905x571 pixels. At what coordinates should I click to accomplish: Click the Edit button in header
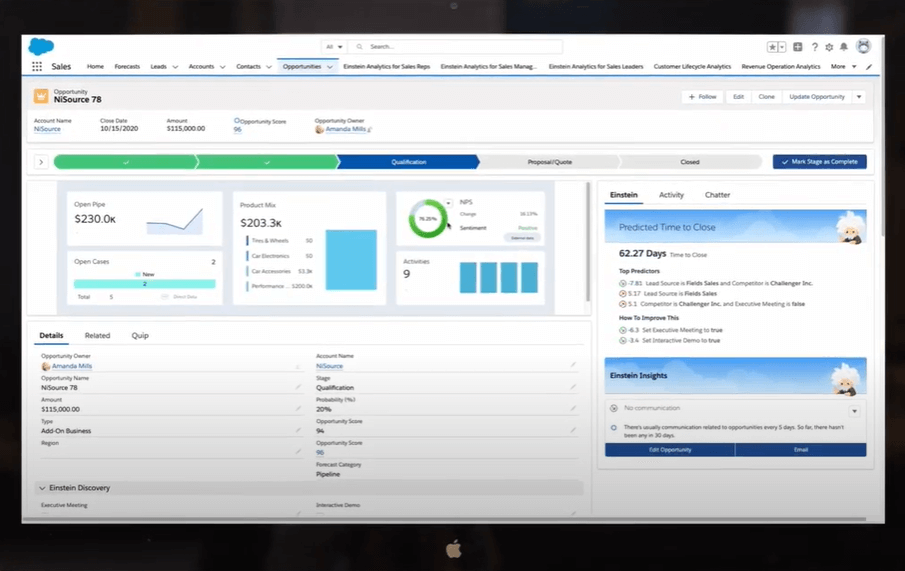tap(738, 97)
